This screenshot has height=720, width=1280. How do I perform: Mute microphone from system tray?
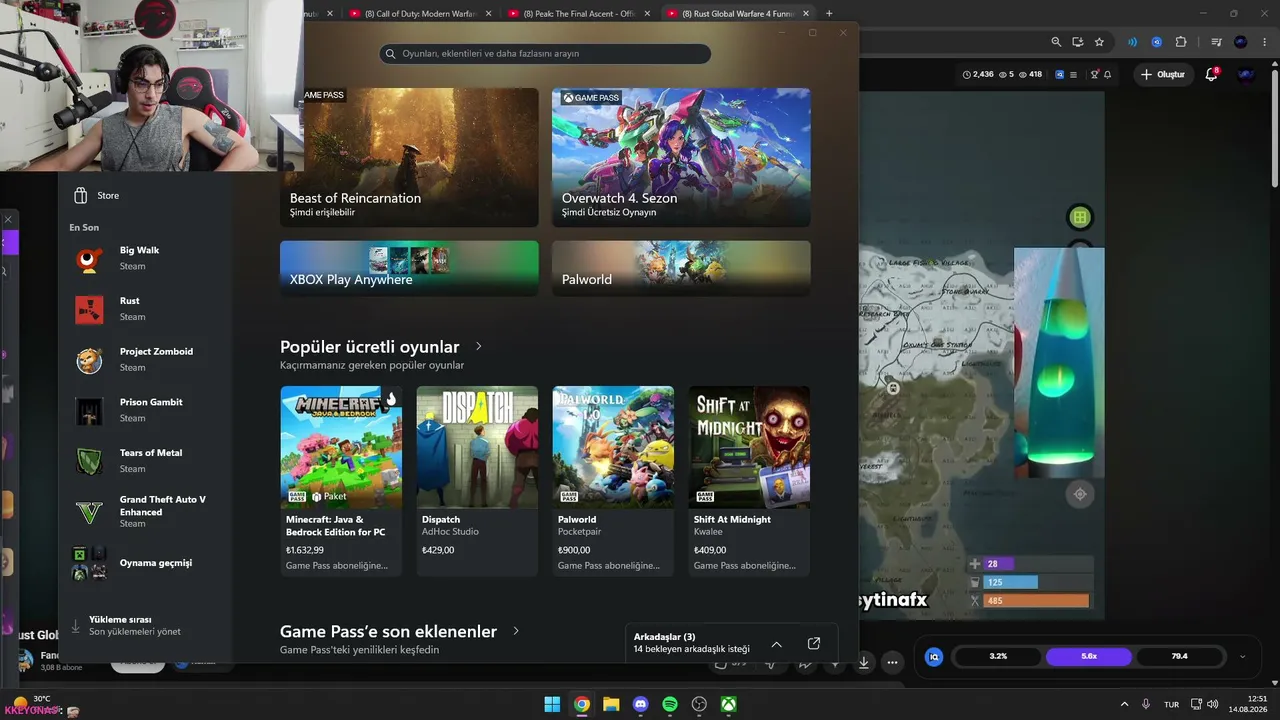[x=1146, y=704]
